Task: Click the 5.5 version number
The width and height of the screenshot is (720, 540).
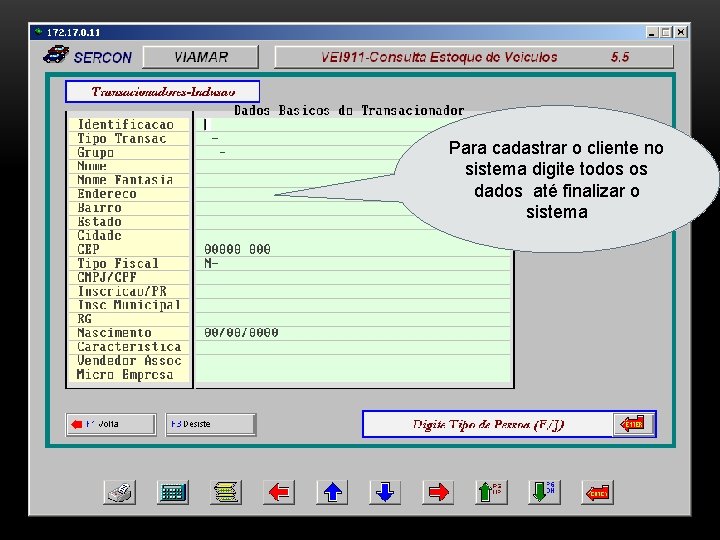Action: pyautogui.click(x=620, y=57)
